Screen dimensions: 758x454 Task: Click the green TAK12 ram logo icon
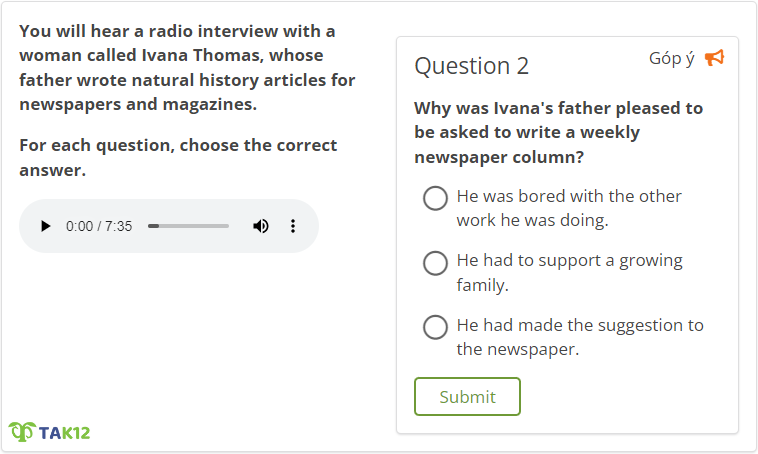click(x=21, y=432)
